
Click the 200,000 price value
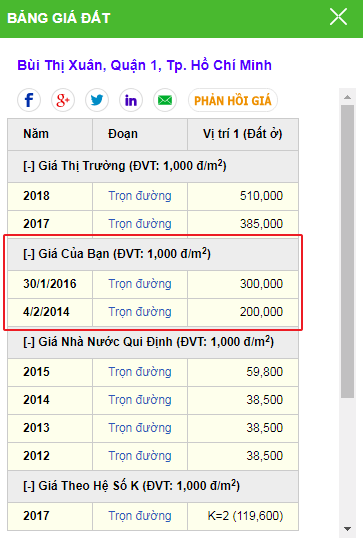click(261, 312)
